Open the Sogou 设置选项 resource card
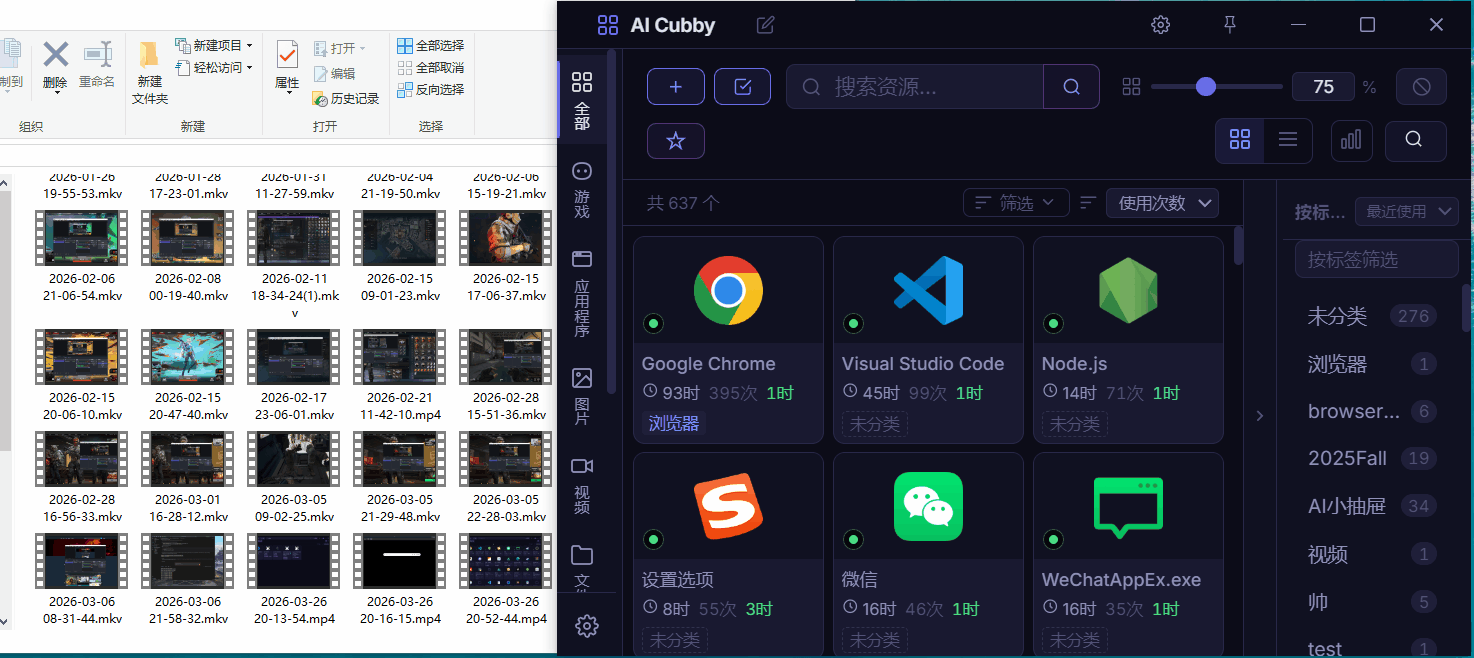Image resolution: width=1474 pixels, height=658 pixels. pos(728,555)
